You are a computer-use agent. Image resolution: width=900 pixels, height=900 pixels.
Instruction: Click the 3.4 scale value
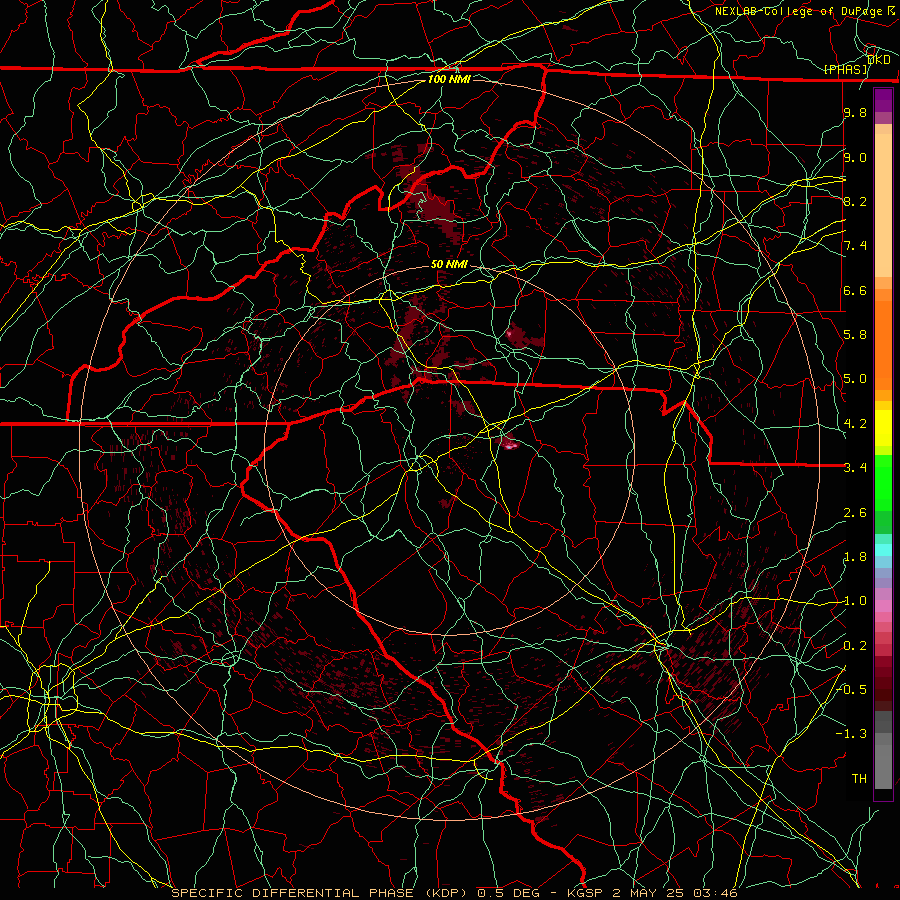click(855, 468)
